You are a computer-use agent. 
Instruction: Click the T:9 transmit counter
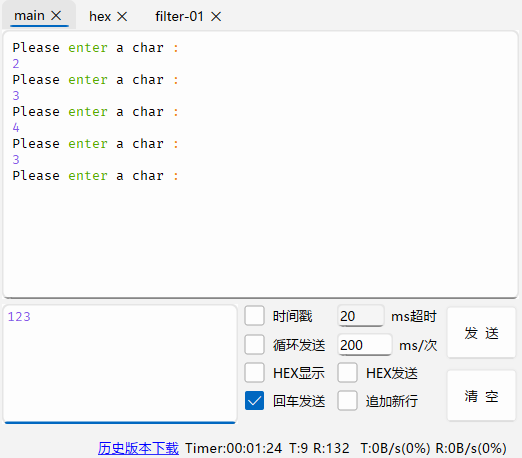(x=298, y=448)
